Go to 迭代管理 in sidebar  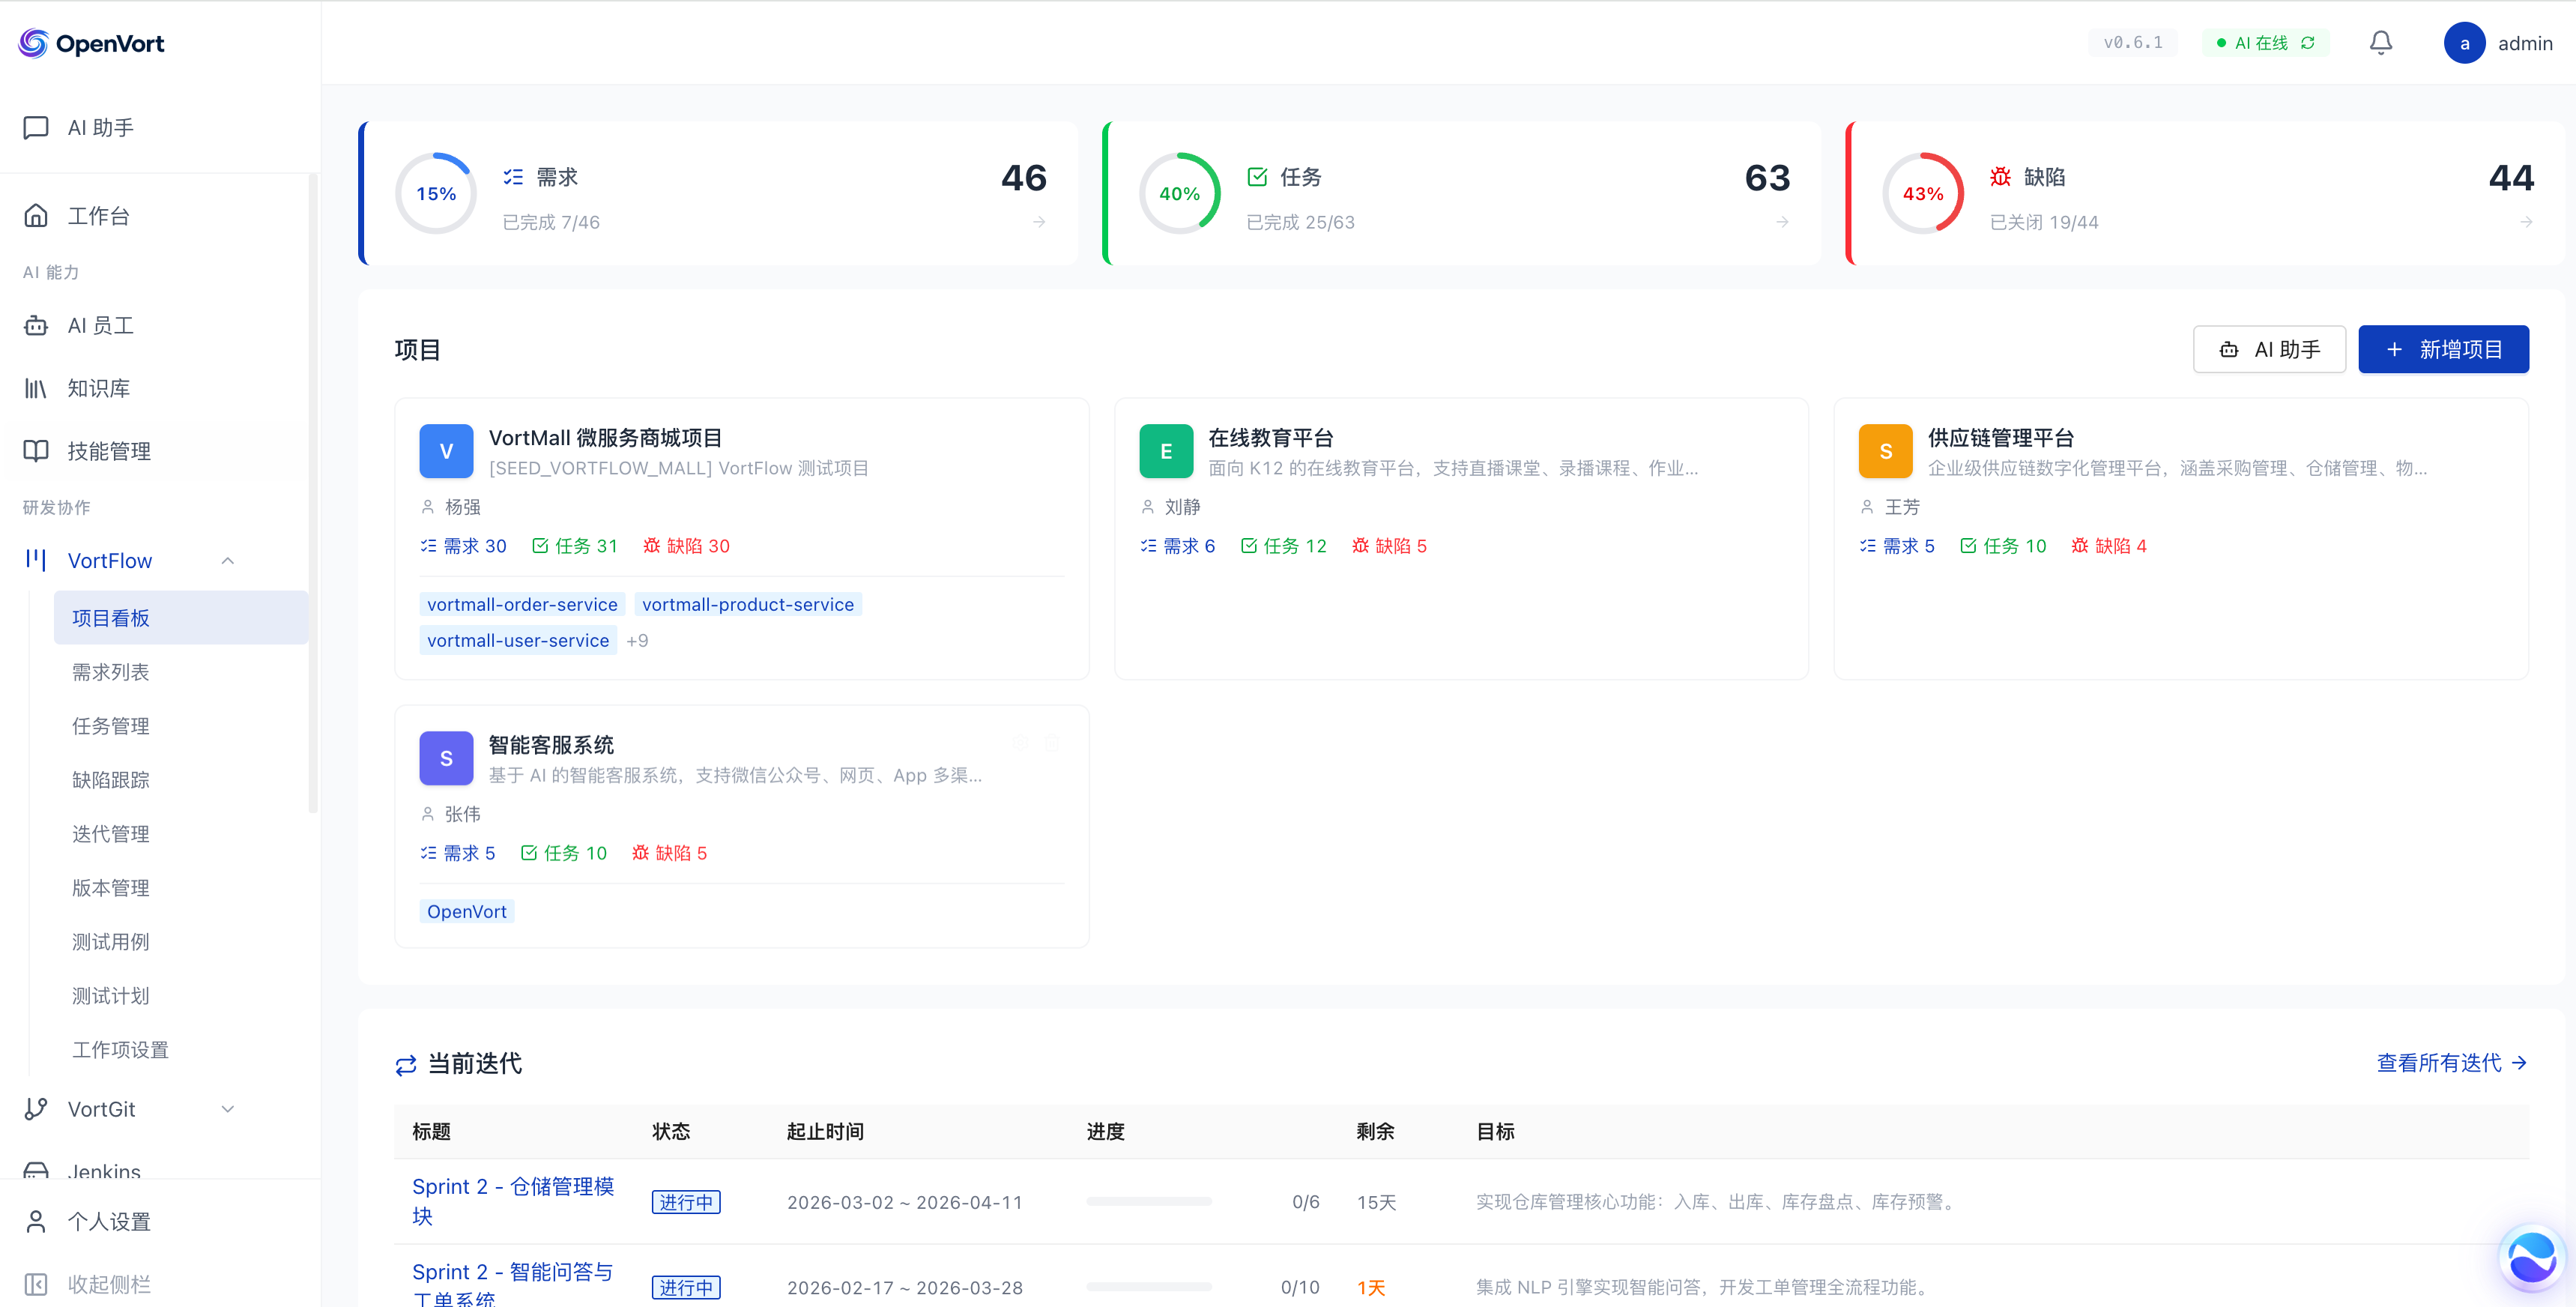(x=110, y=834)
